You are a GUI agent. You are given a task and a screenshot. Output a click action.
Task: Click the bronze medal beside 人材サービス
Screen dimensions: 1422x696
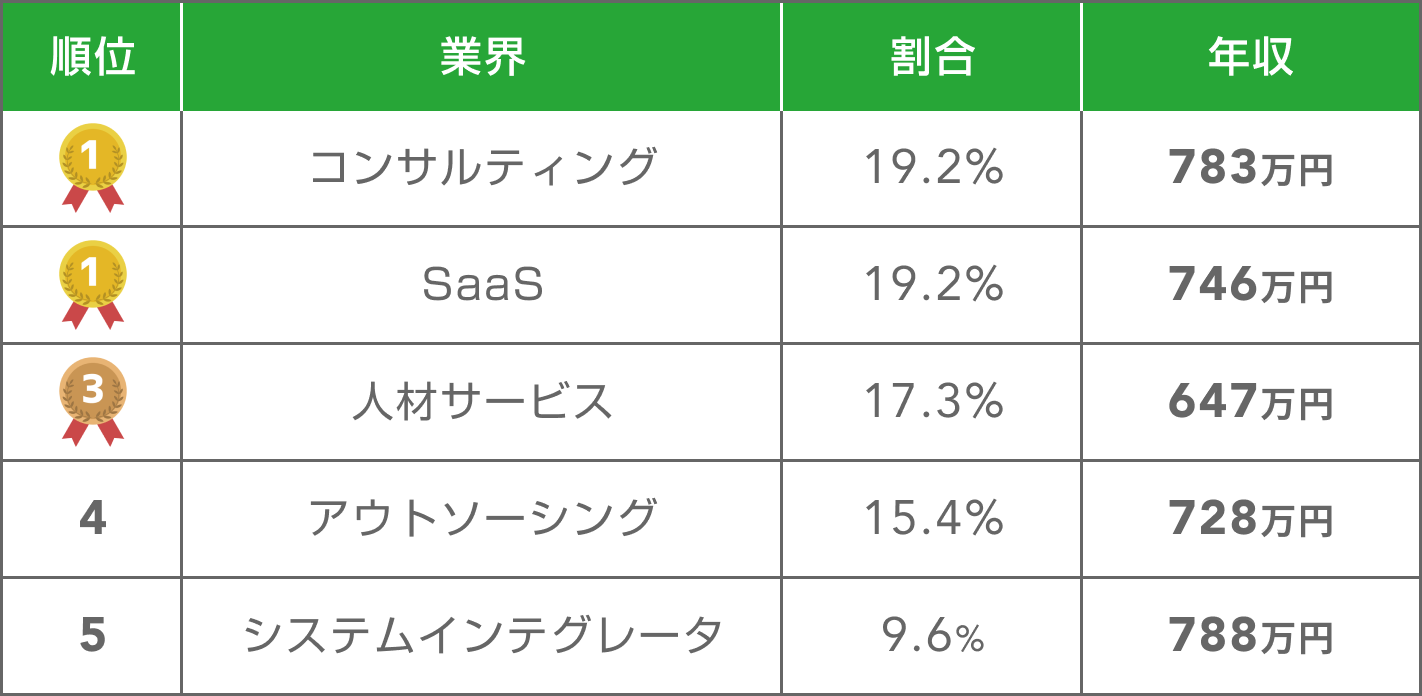pyautogui.click(x=92, y=401)
